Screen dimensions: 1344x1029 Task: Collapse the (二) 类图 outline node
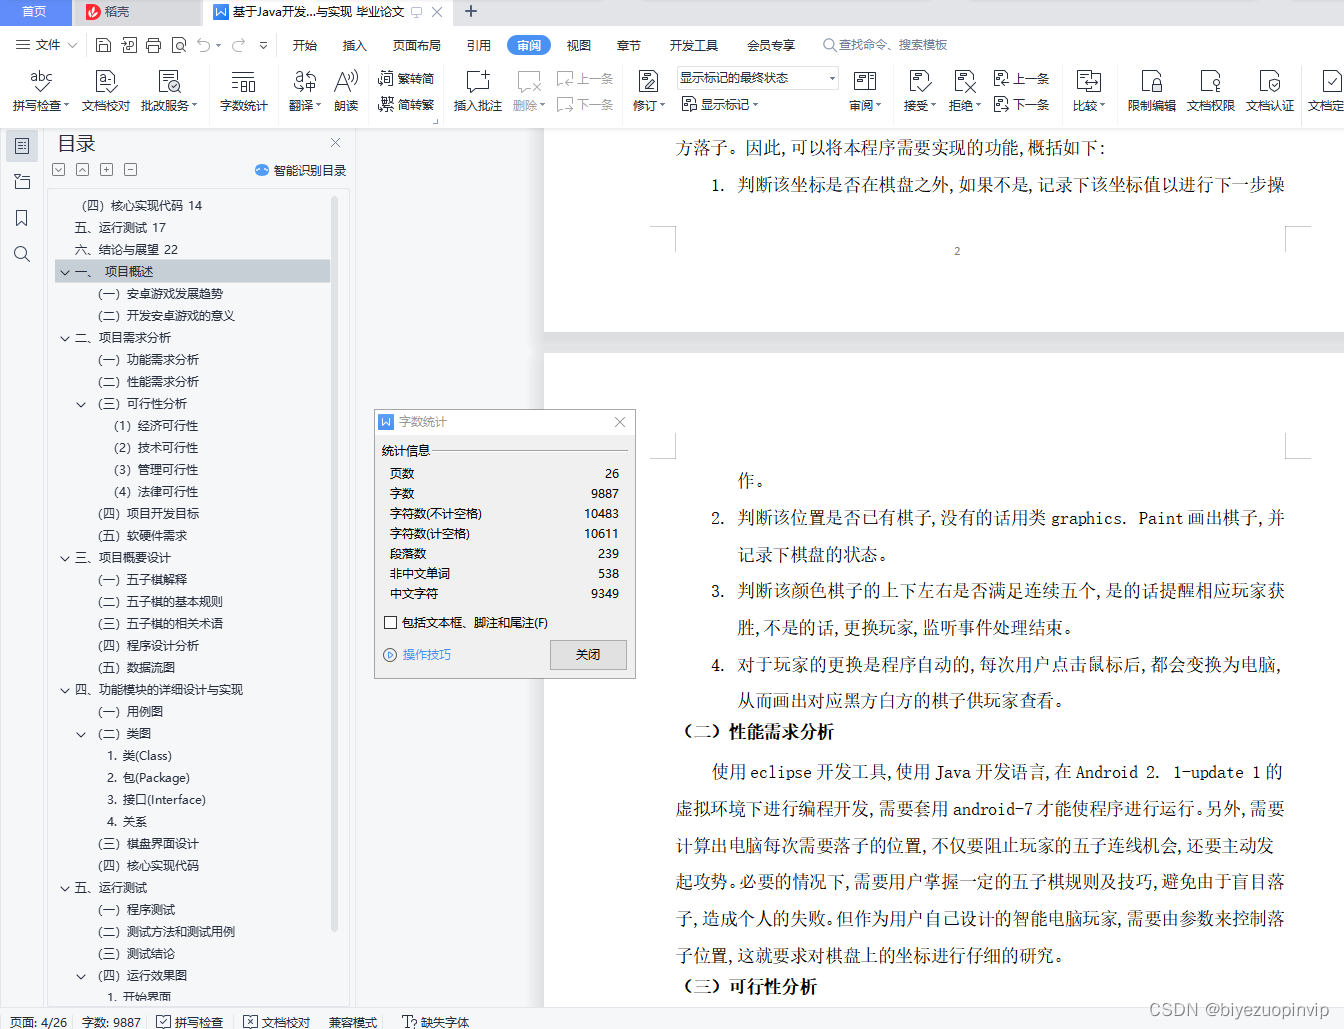click(81, 734)
